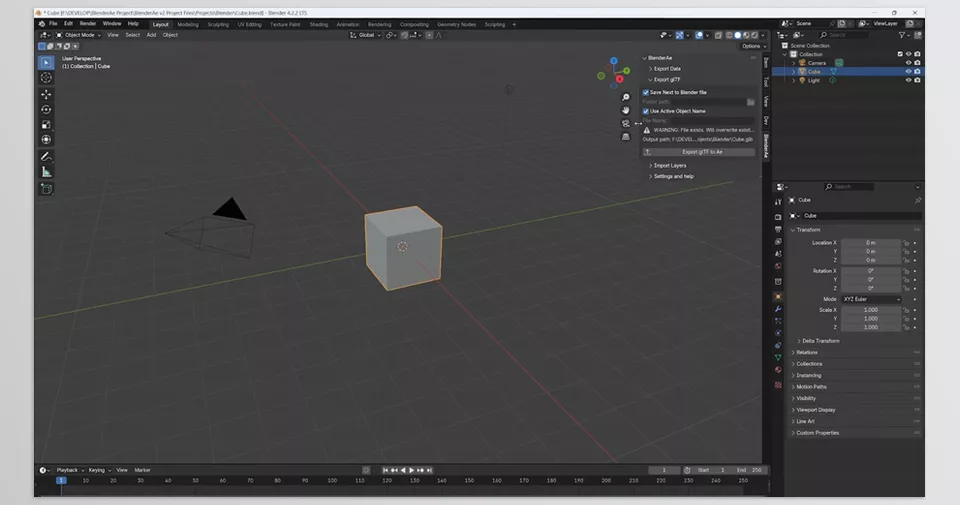The height and width of the screenshot is (505, 960).
Task: Switch to Modeling workspace tab
Action: 188,24
